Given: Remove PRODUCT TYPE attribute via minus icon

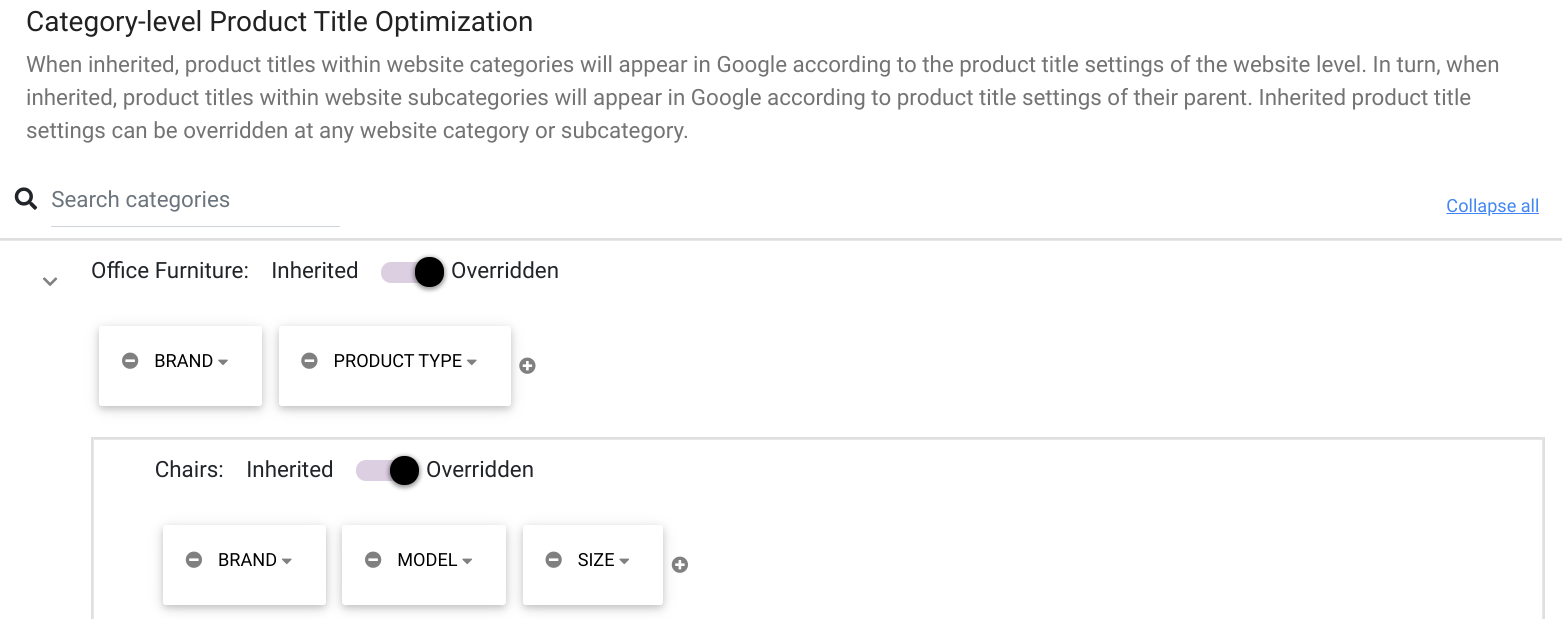Looking at the screenshot, I should (x=310, y=361).
